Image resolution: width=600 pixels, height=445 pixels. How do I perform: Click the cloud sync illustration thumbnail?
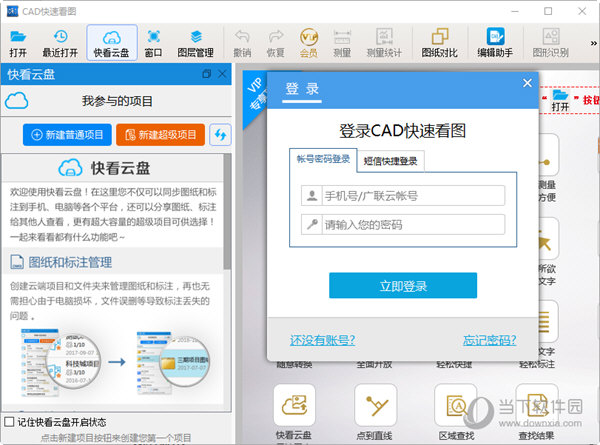tap(116, 363)
